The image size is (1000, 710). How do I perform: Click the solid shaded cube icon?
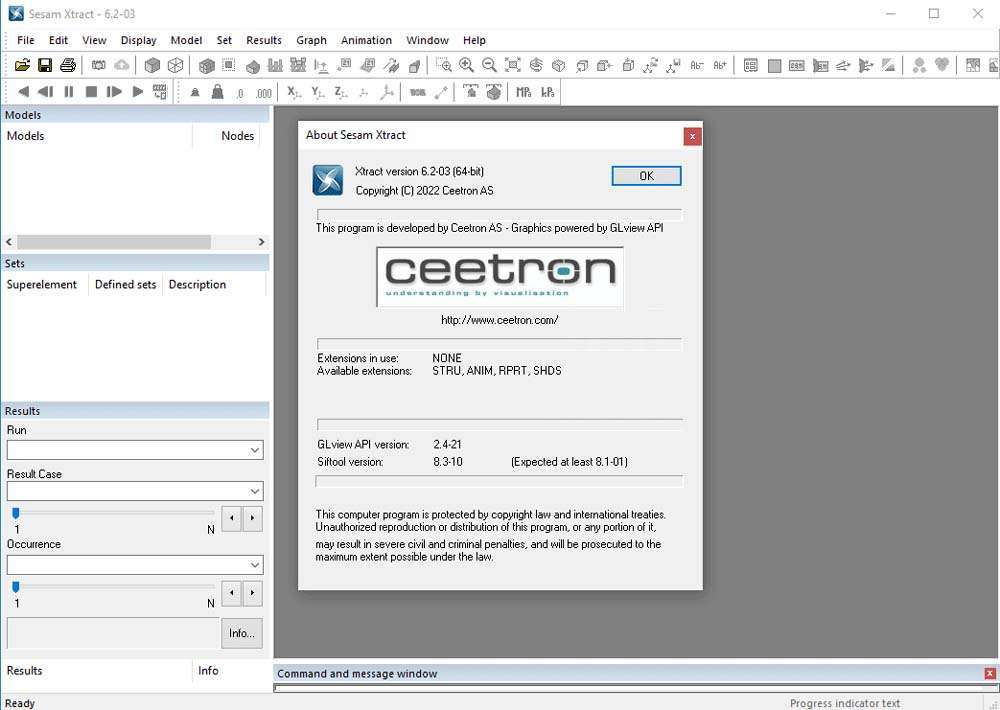[152, 65]
